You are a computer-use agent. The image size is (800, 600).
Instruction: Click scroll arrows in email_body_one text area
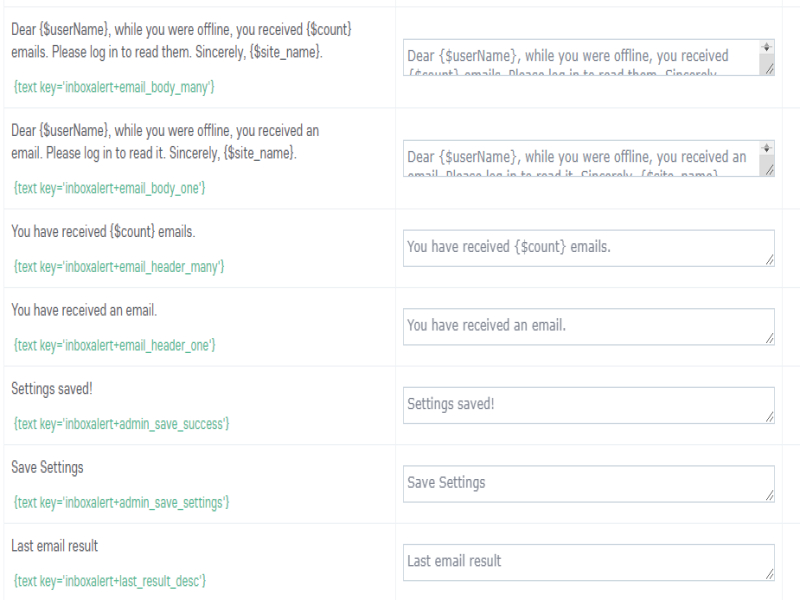(x=767, y=147)
